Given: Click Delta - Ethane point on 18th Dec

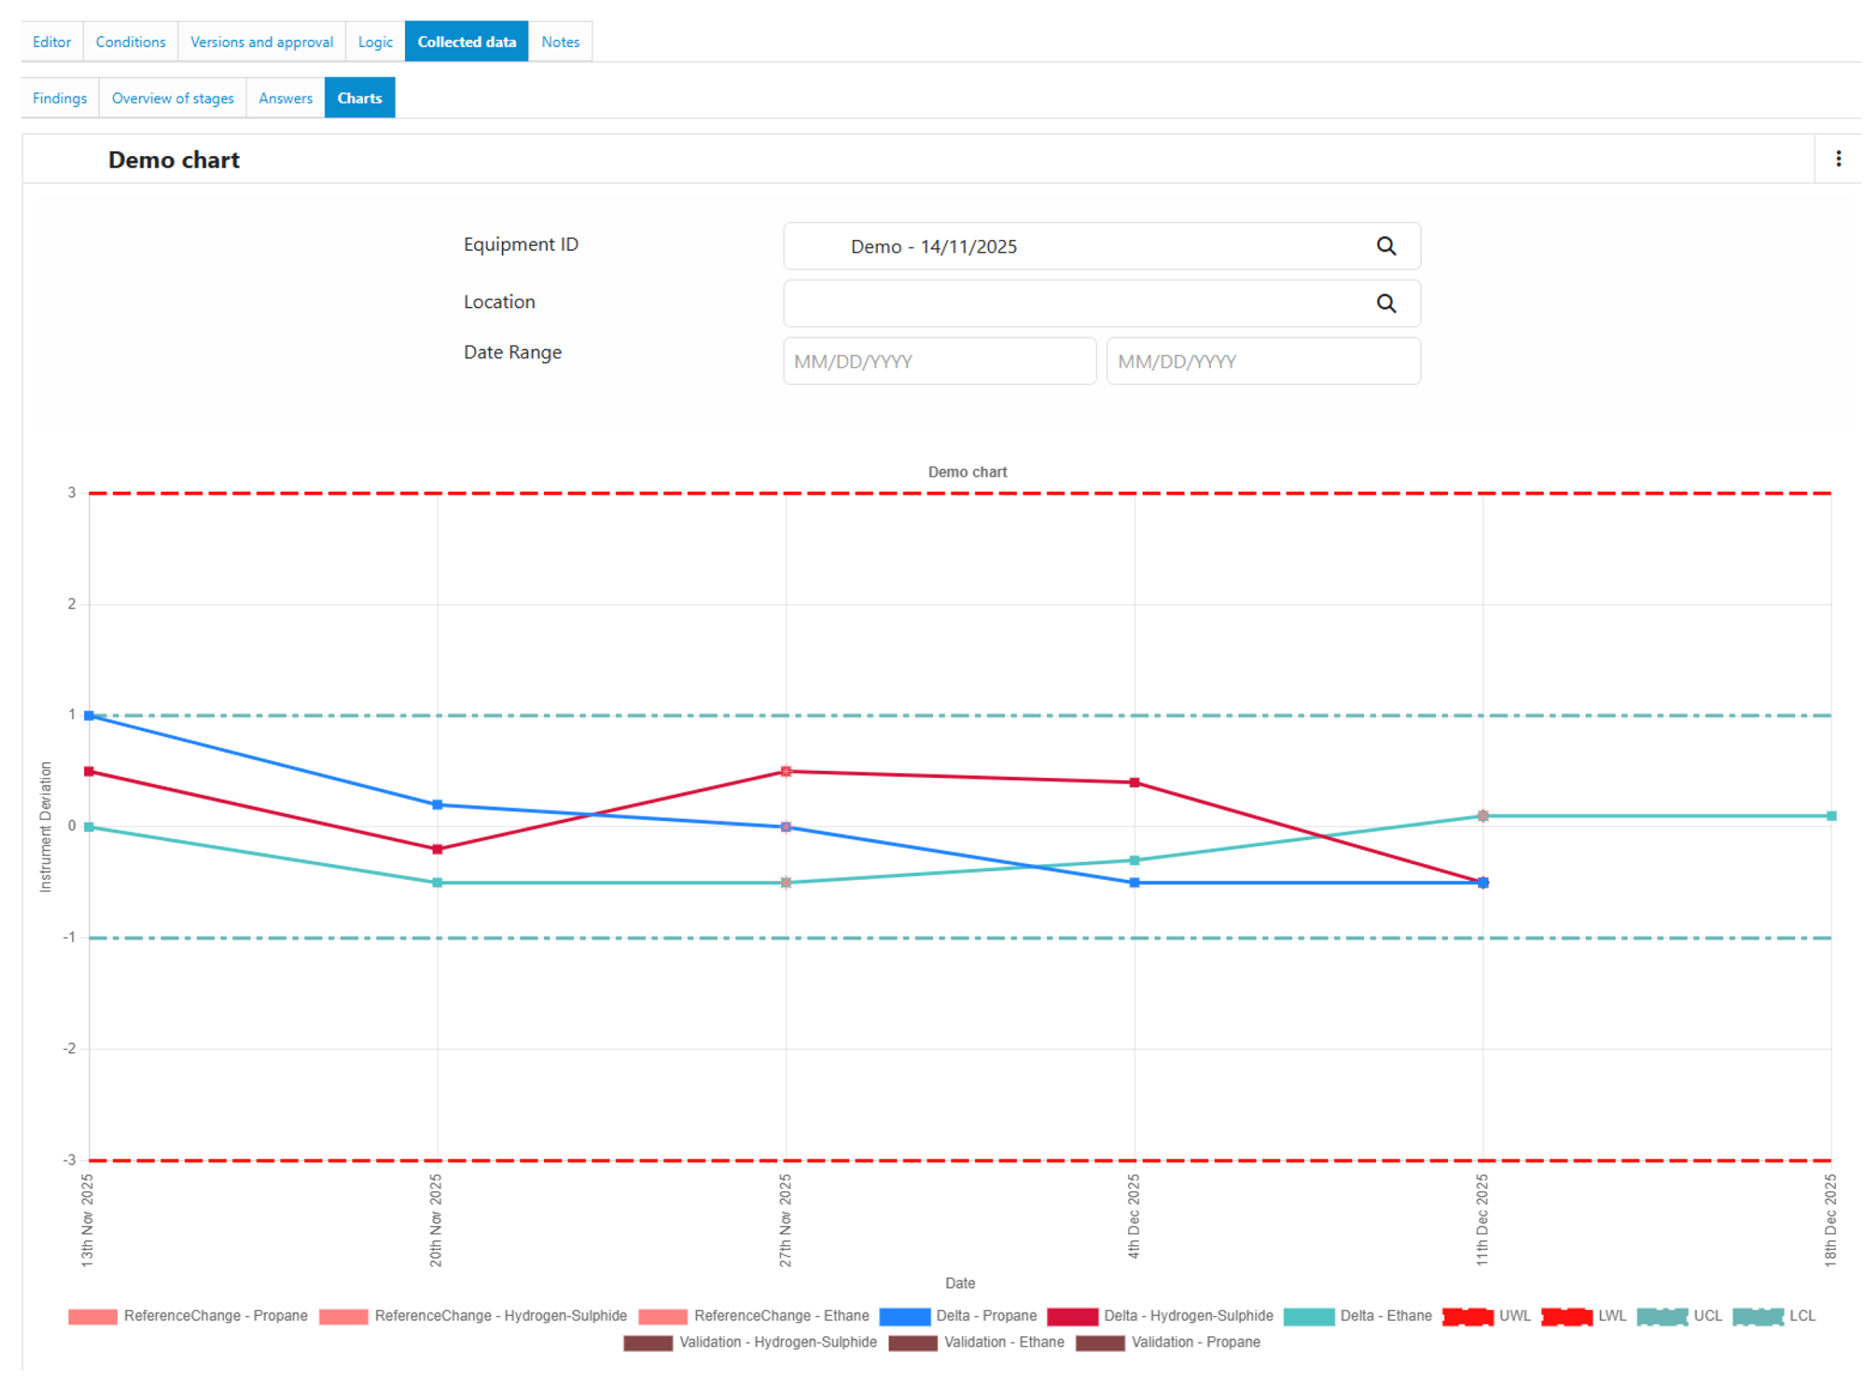Looking at the screenshot, I should coord(1831,816).
